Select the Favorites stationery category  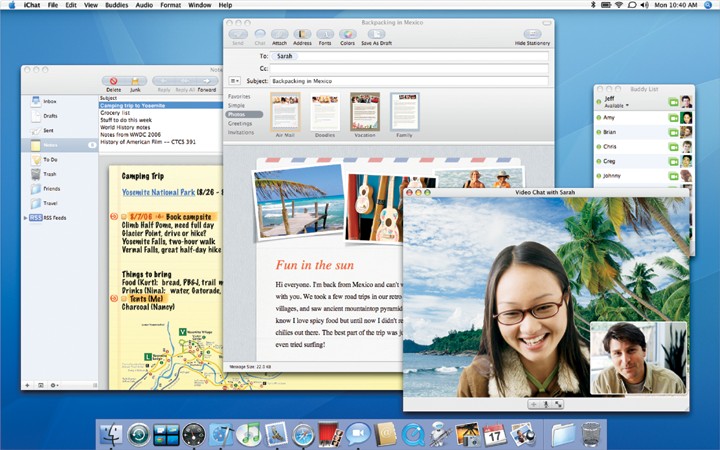[239, 96]
